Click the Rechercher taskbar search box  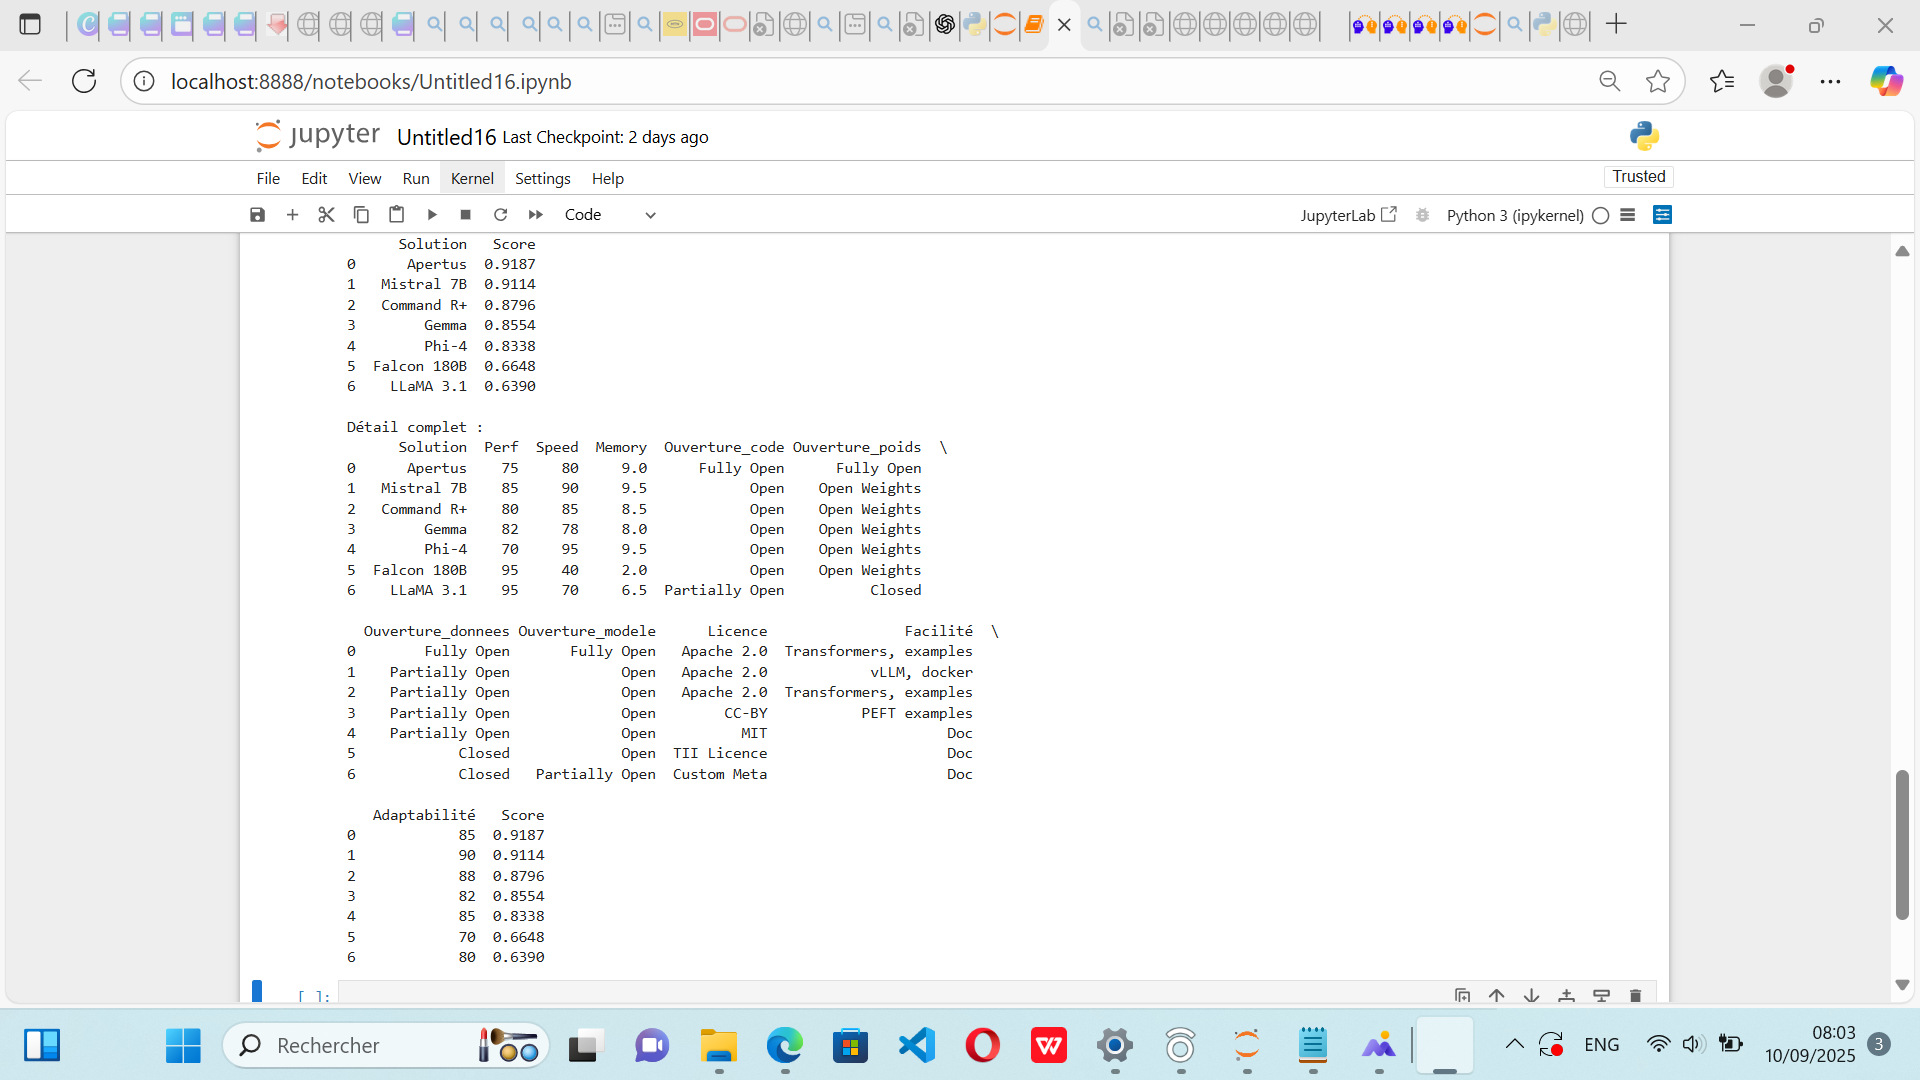point(386,1046)
